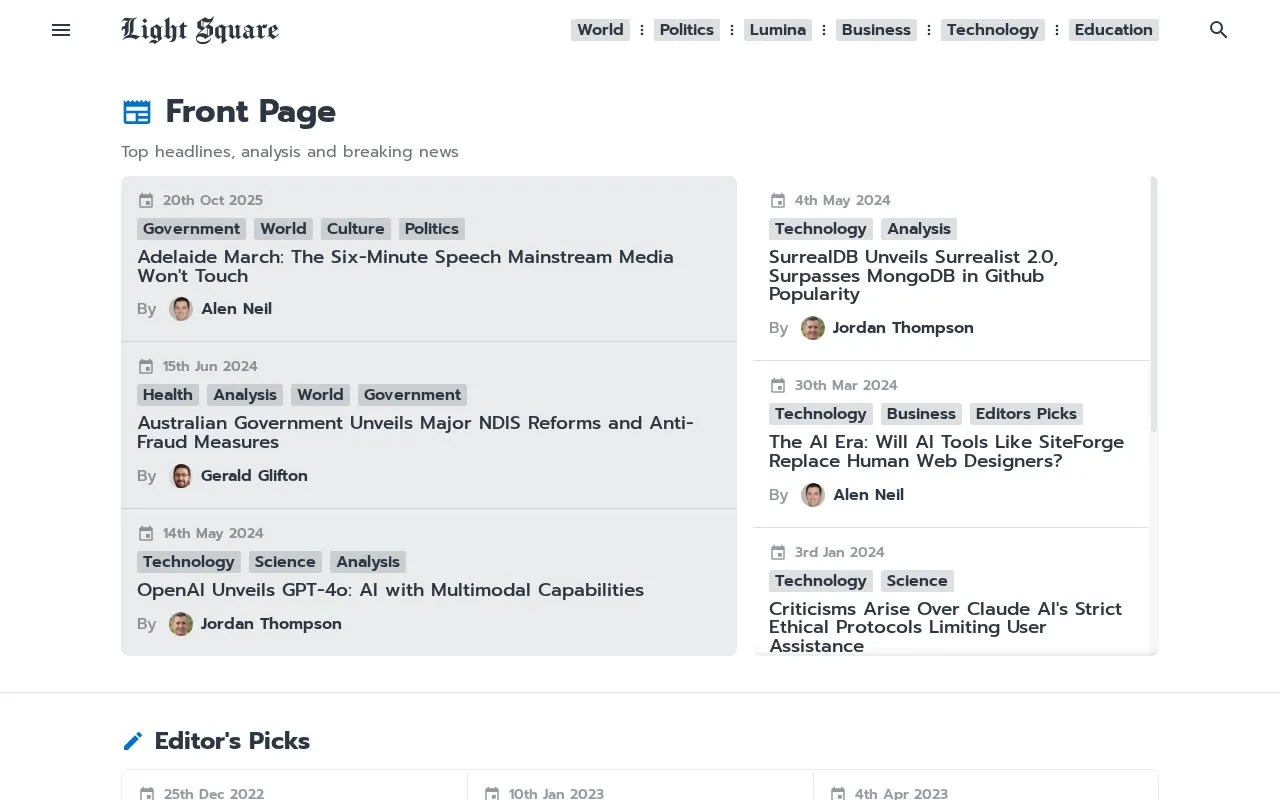Click calendar icon beside 4th May 2024

tap(778, 200)
